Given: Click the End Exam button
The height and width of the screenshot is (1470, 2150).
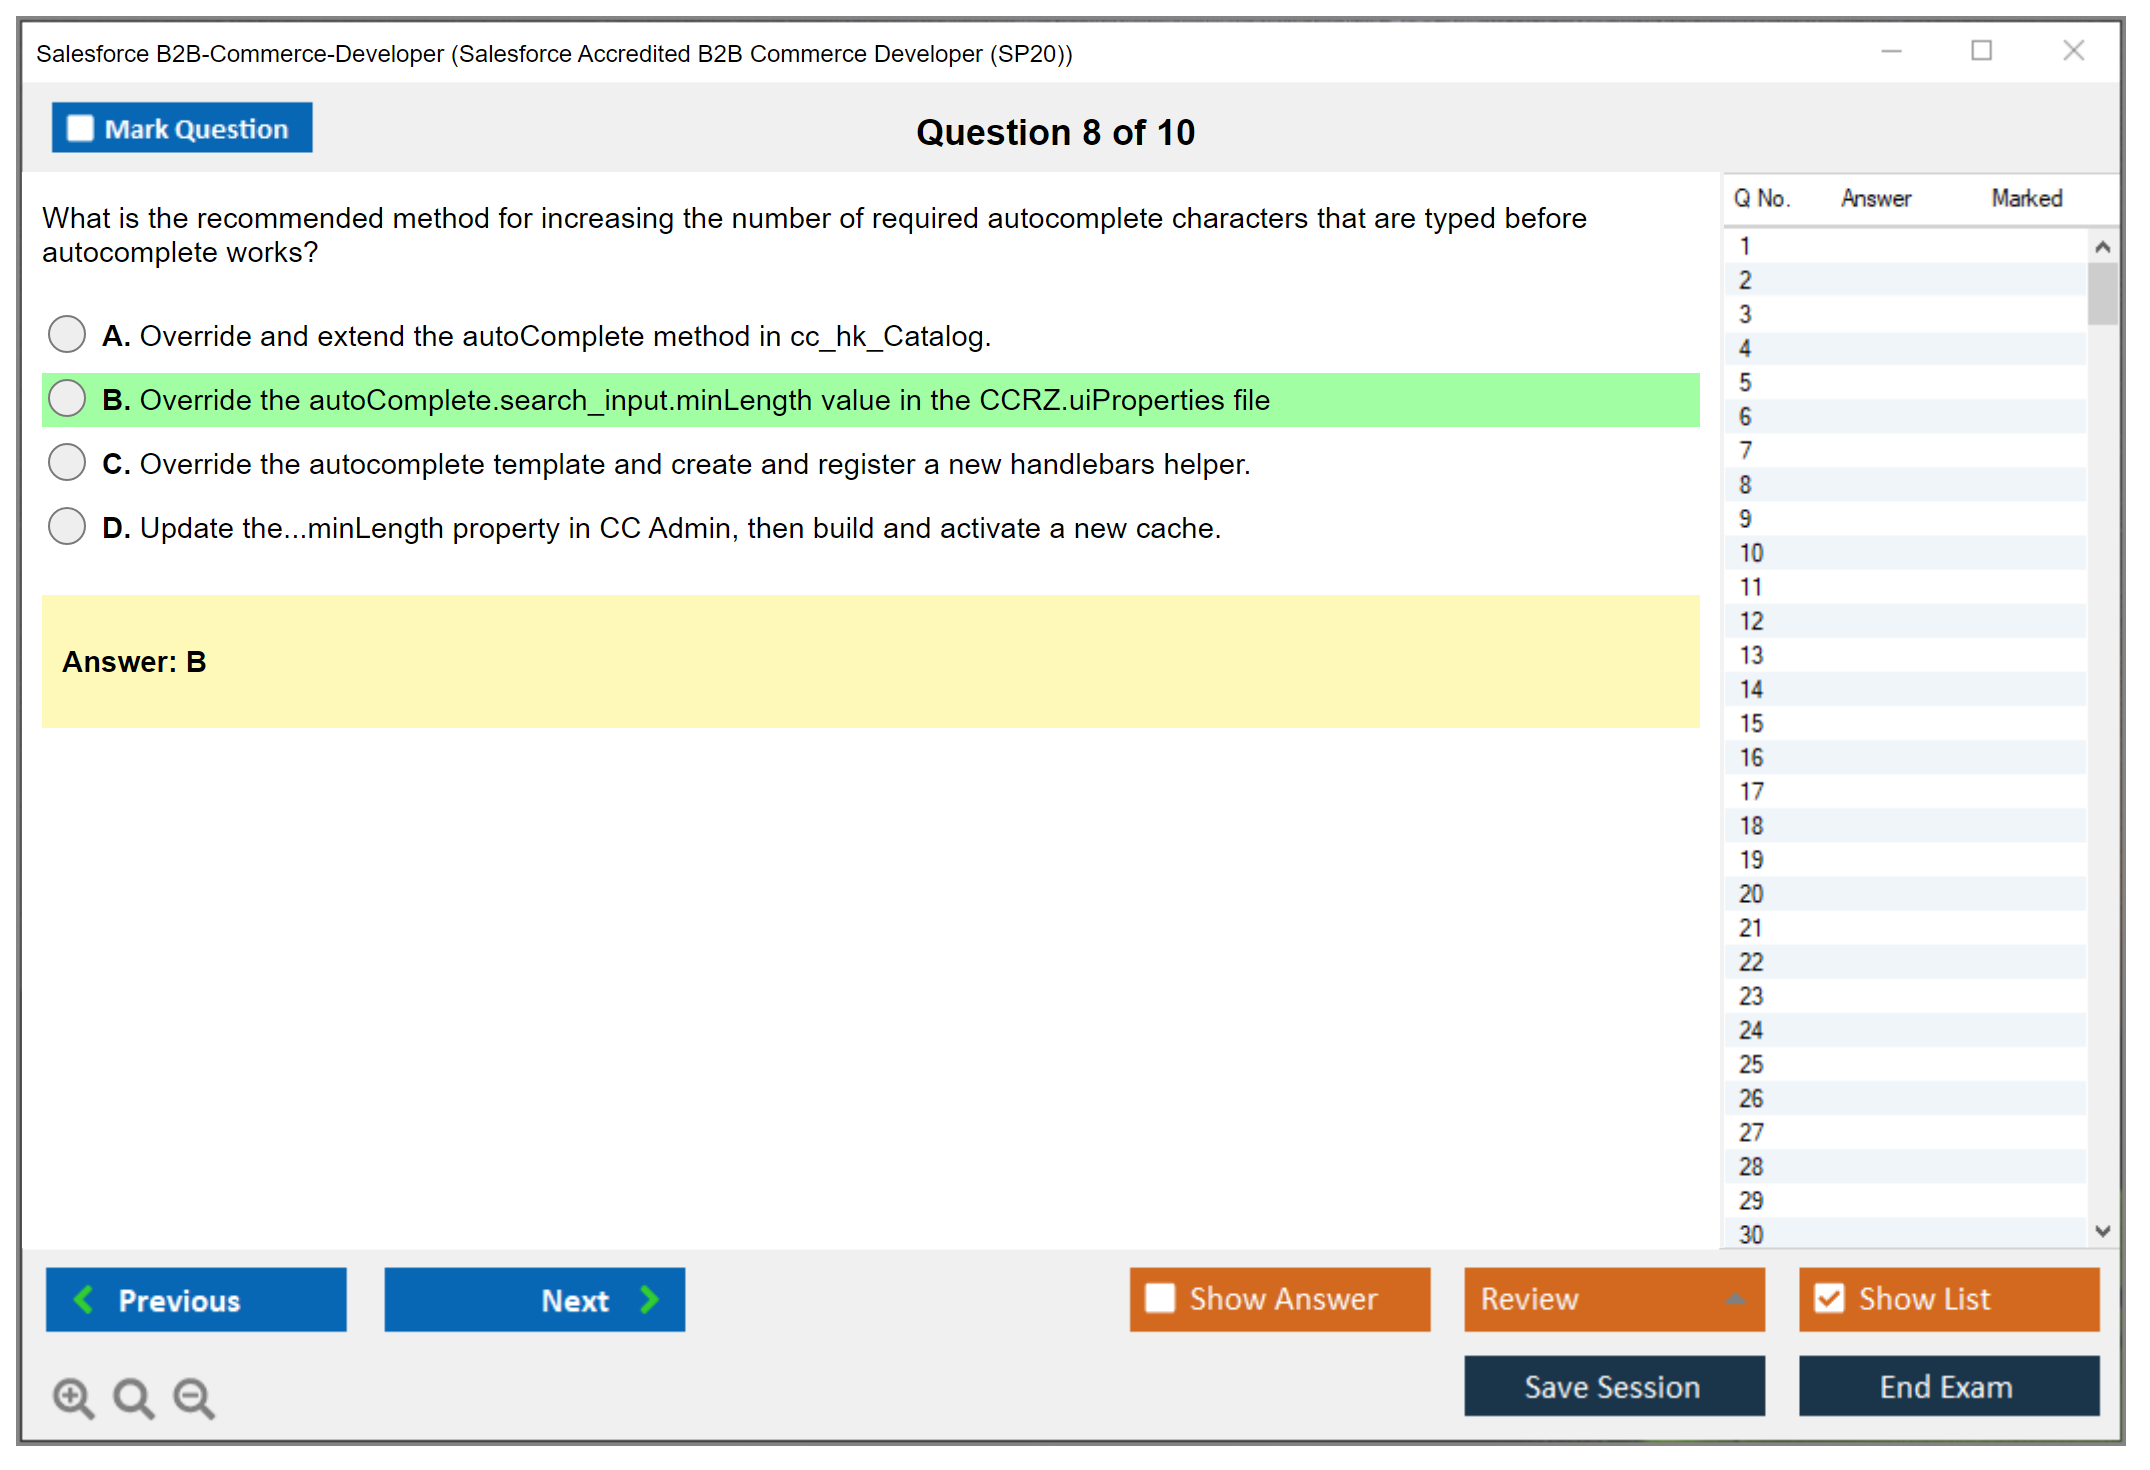Looking at the screenshot, I should [1947, 1386].
